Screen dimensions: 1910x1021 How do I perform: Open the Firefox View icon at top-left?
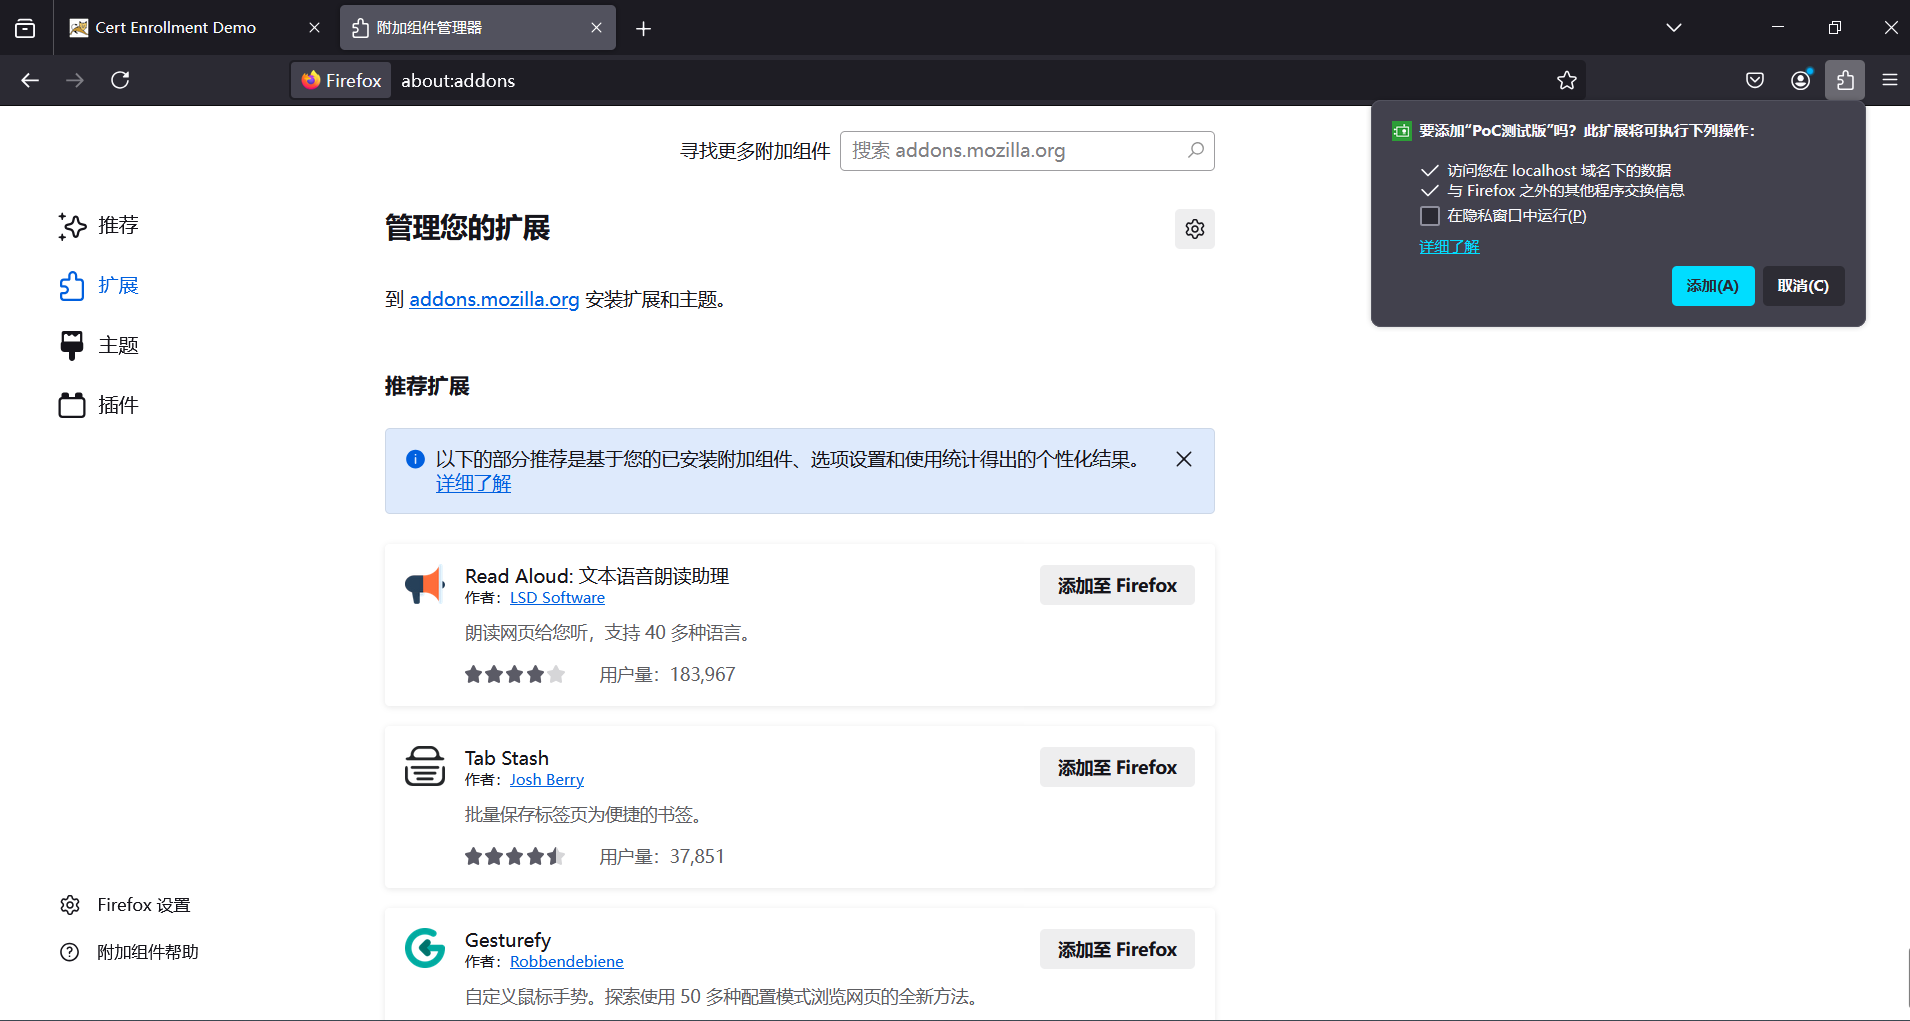click(25, 28)
